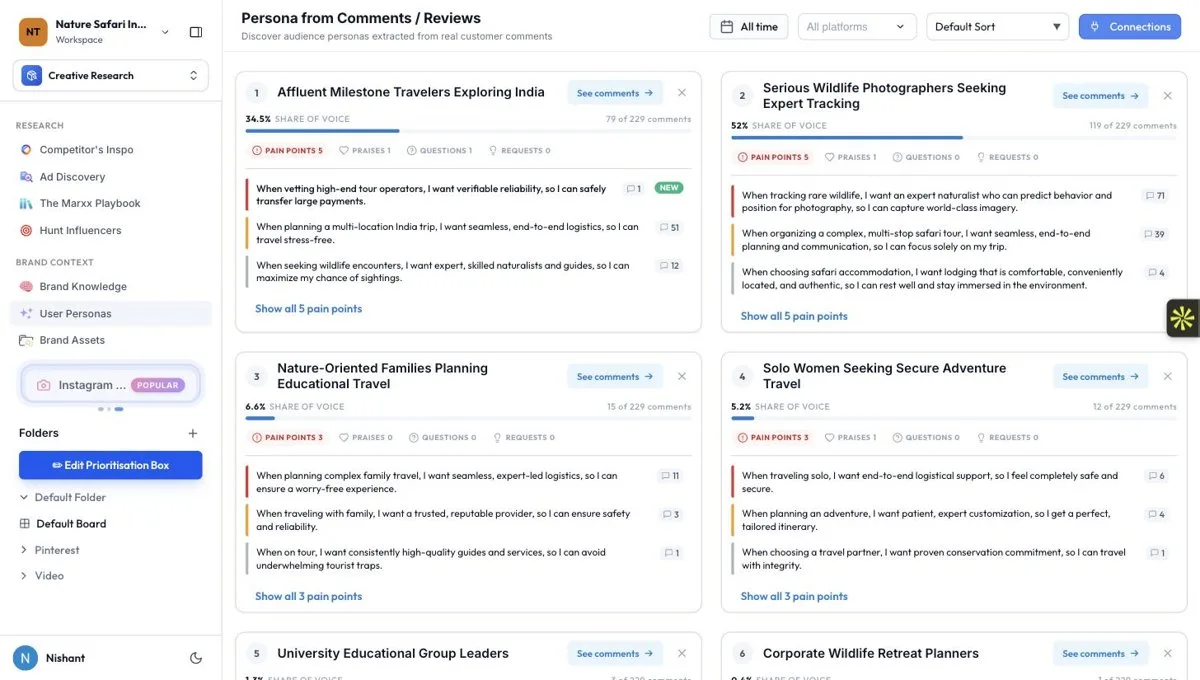
Task: Dismiss Affluent Milestone Travelers persona card
Action: tap(682, 93)
